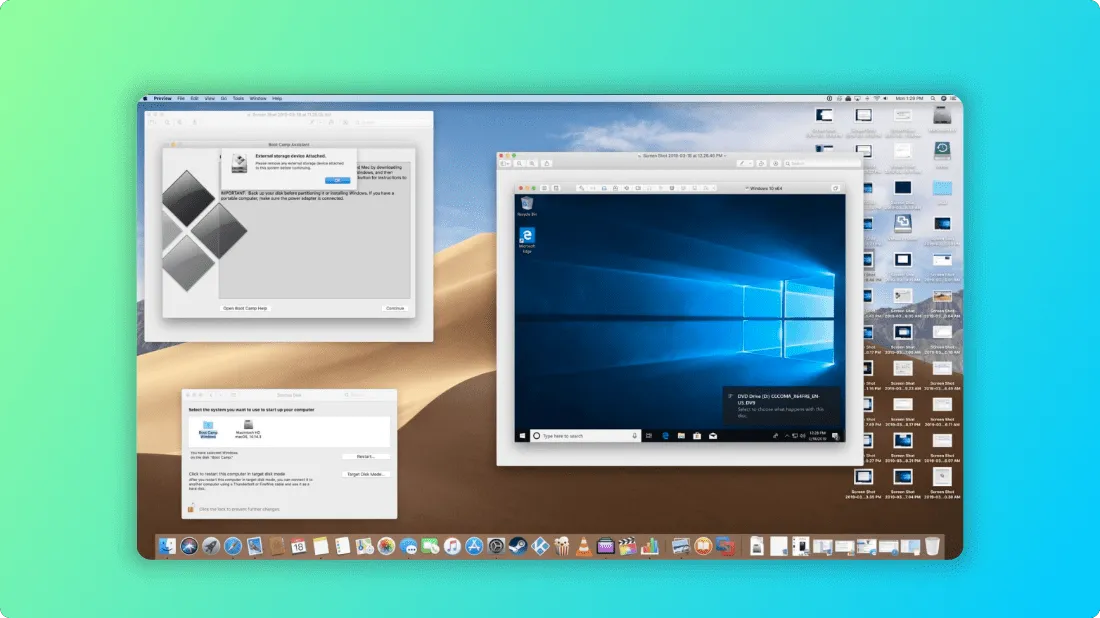
Task: Open iTunes music note in Dock
Action: click(452, 546)
